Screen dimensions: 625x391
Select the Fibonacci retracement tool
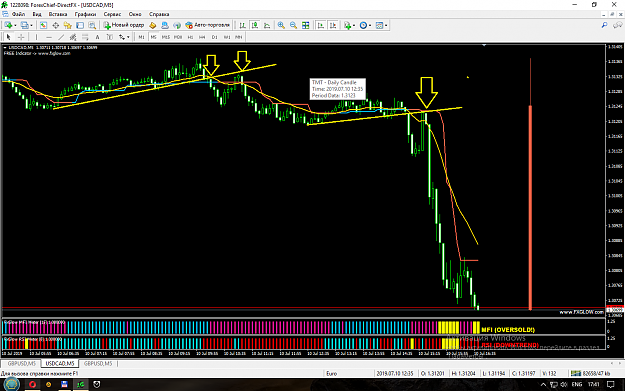pos(85,37)
